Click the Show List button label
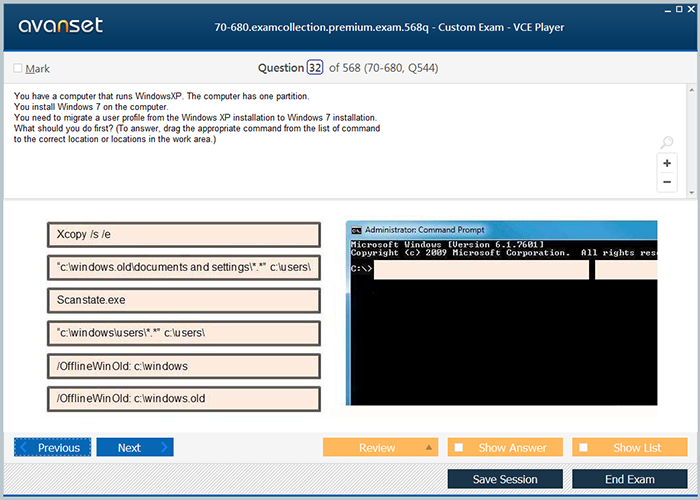Image resolution: width=700 pixels, height=500 pixels. (637, 448)
